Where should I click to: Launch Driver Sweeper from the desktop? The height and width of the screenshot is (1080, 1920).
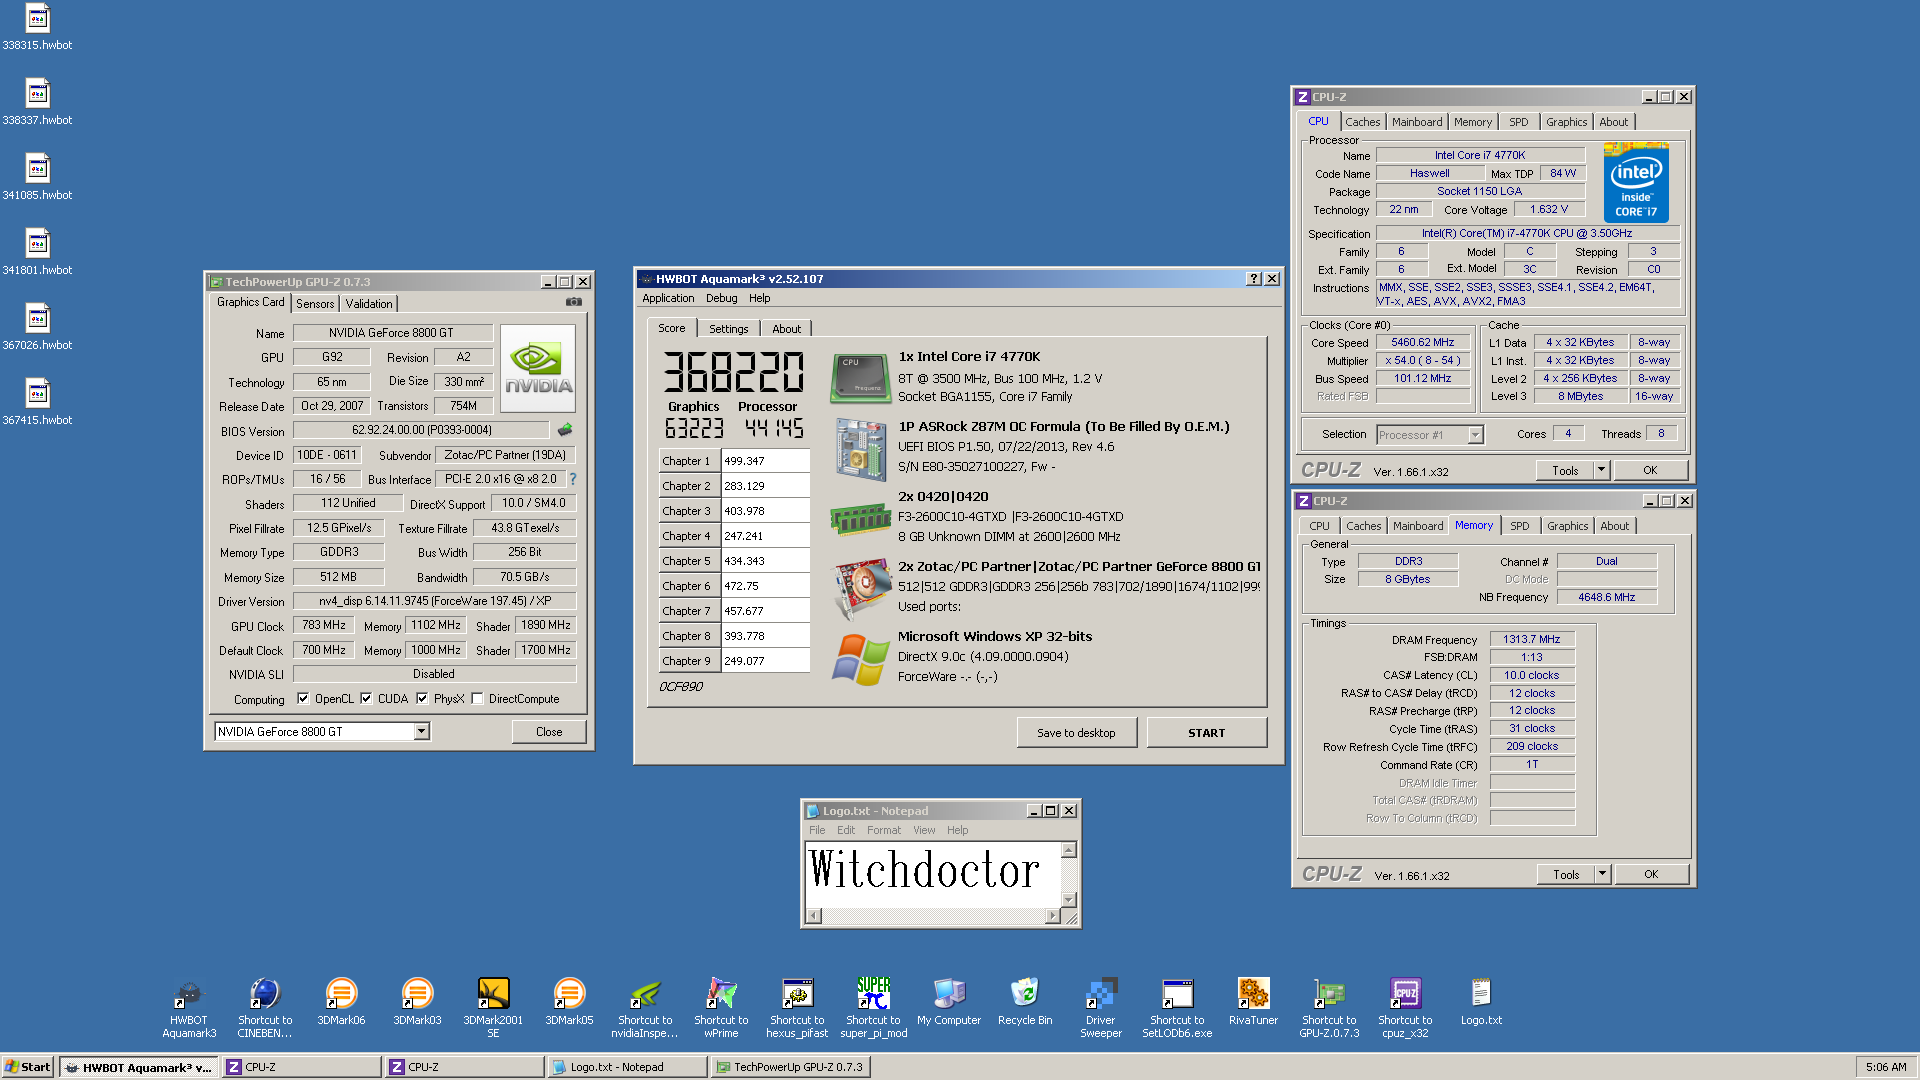point(1101,1008)
